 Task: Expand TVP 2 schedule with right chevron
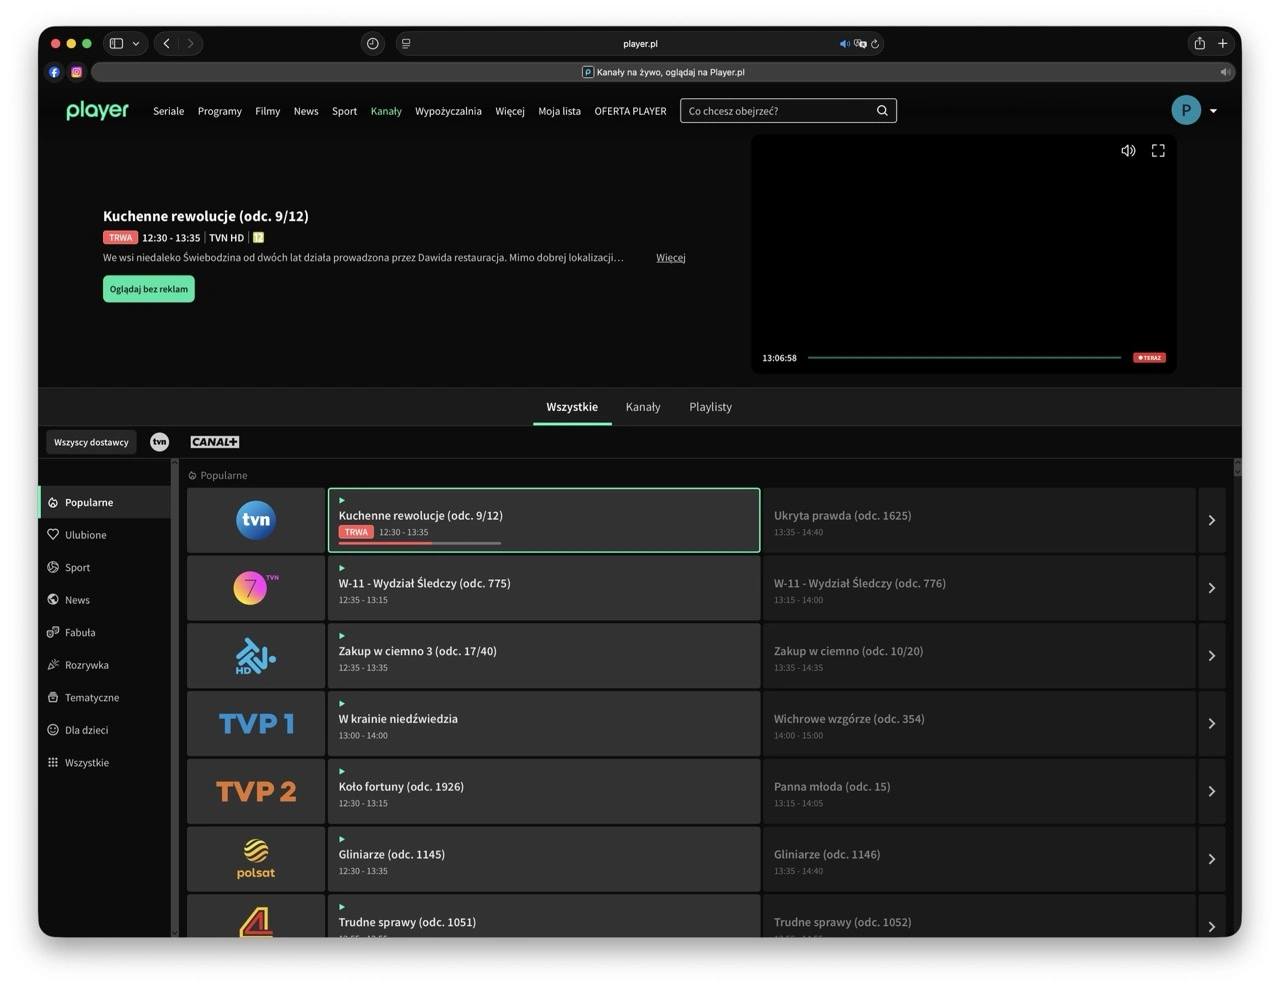1211,791
